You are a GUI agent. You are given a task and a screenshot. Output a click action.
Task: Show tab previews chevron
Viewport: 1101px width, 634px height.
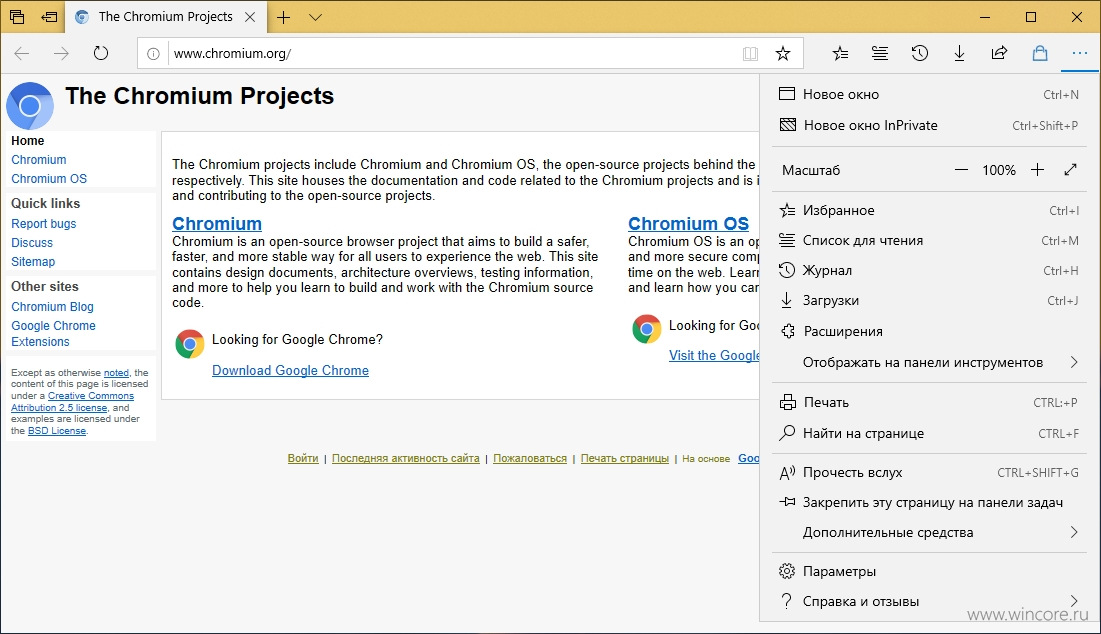pos(315,17)
